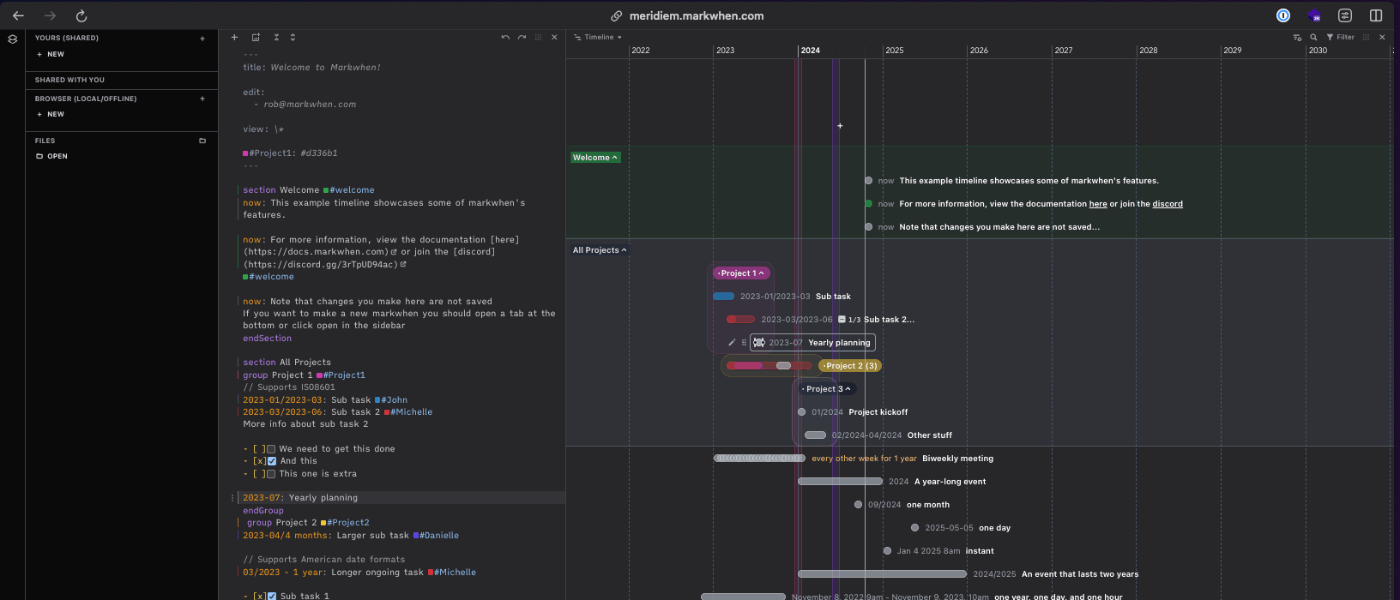
Task: Uncheck the 'And this' checkbox
Action: 271,461
